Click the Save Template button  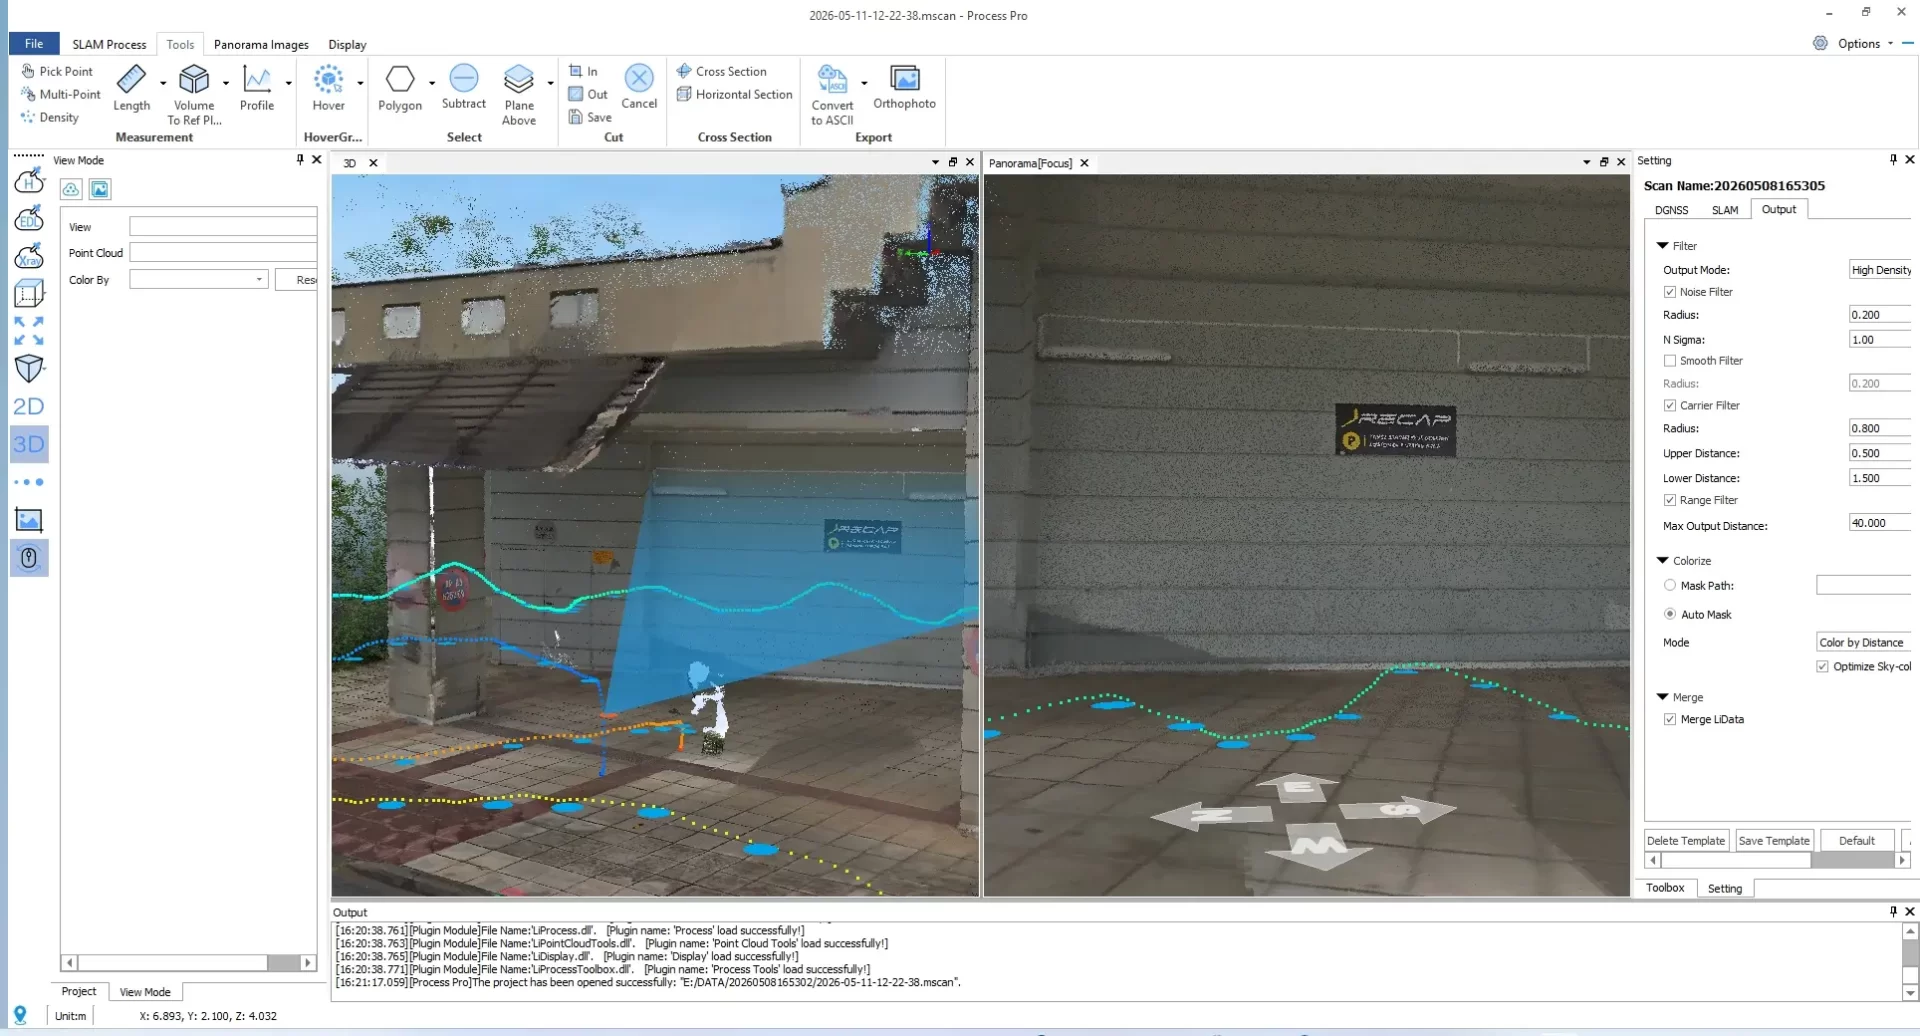[x=1774, y=841]
